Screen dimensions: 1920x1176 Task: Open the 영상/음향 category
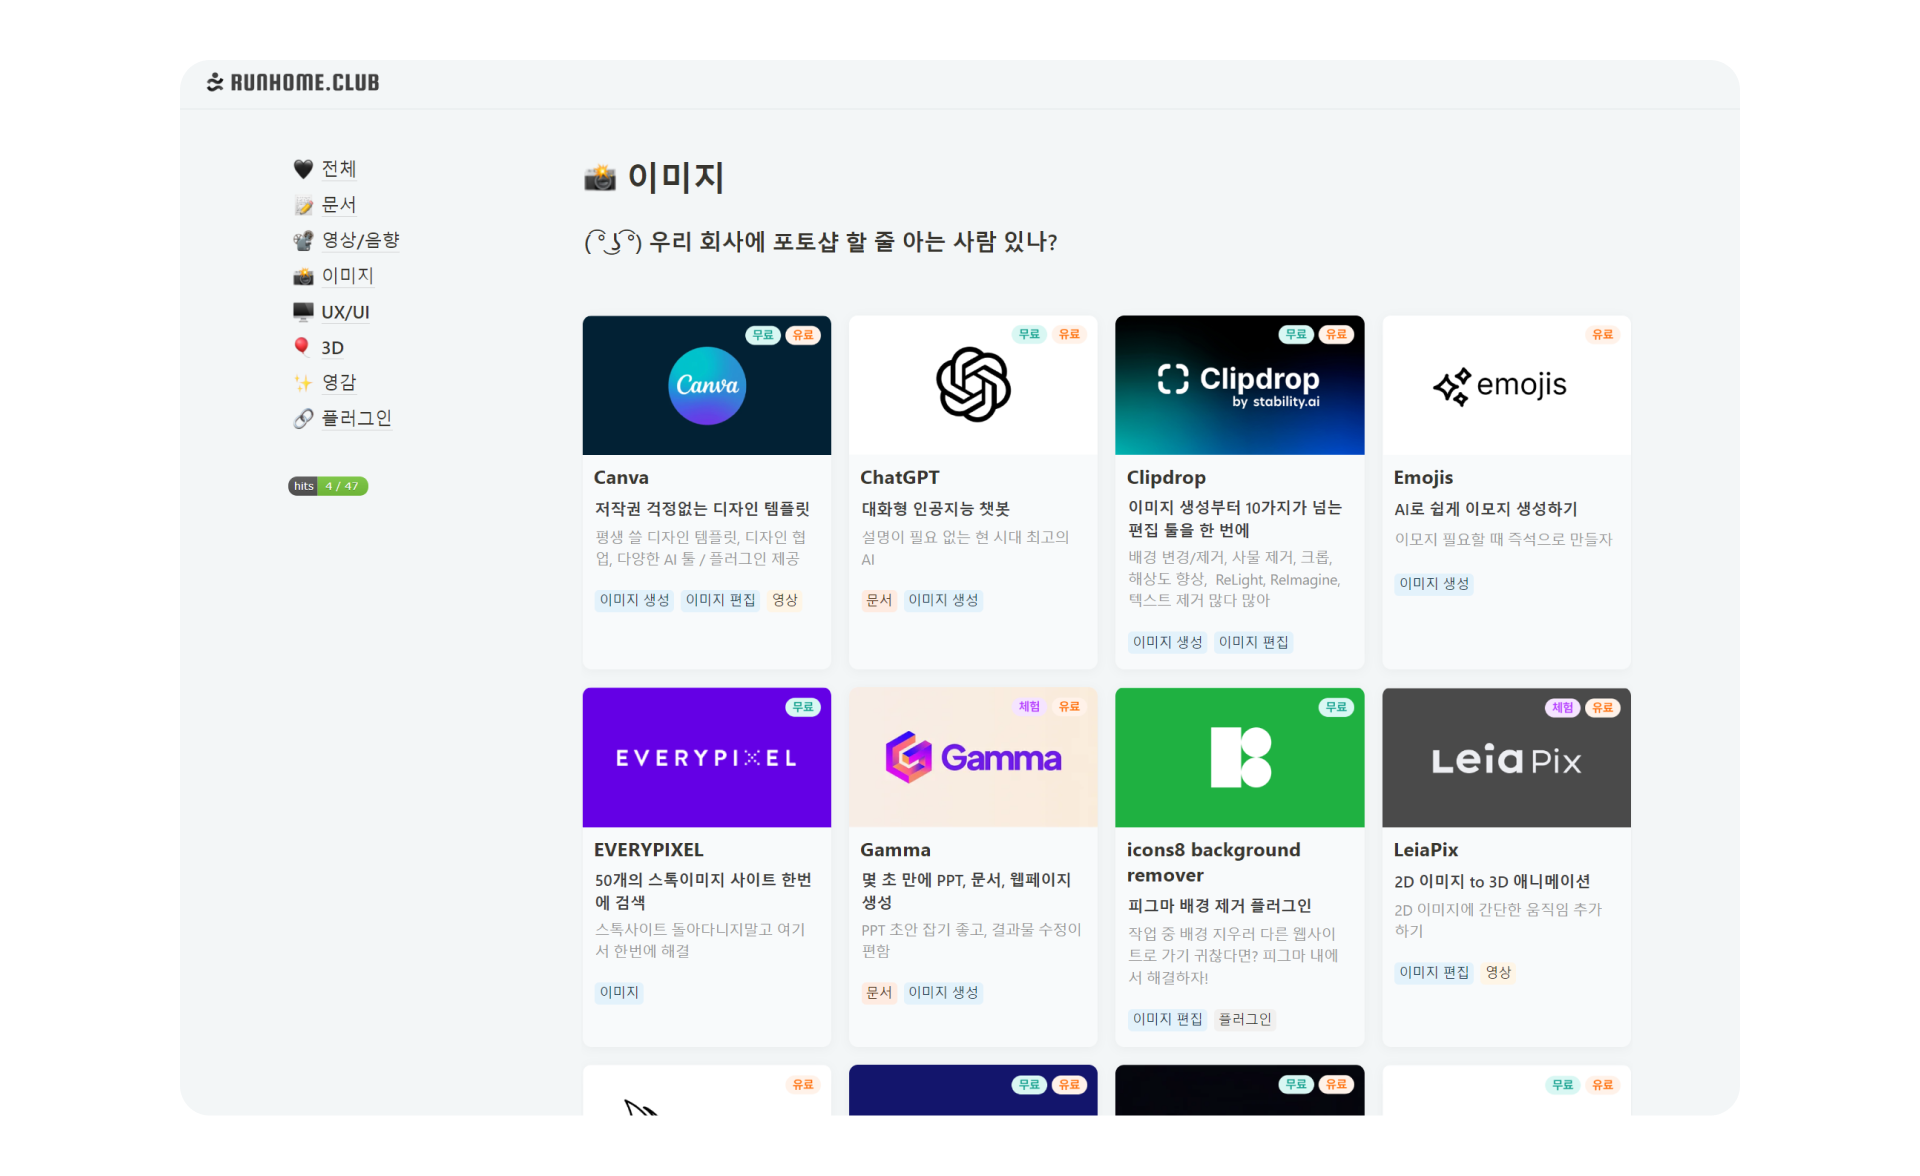click(360, 240)
